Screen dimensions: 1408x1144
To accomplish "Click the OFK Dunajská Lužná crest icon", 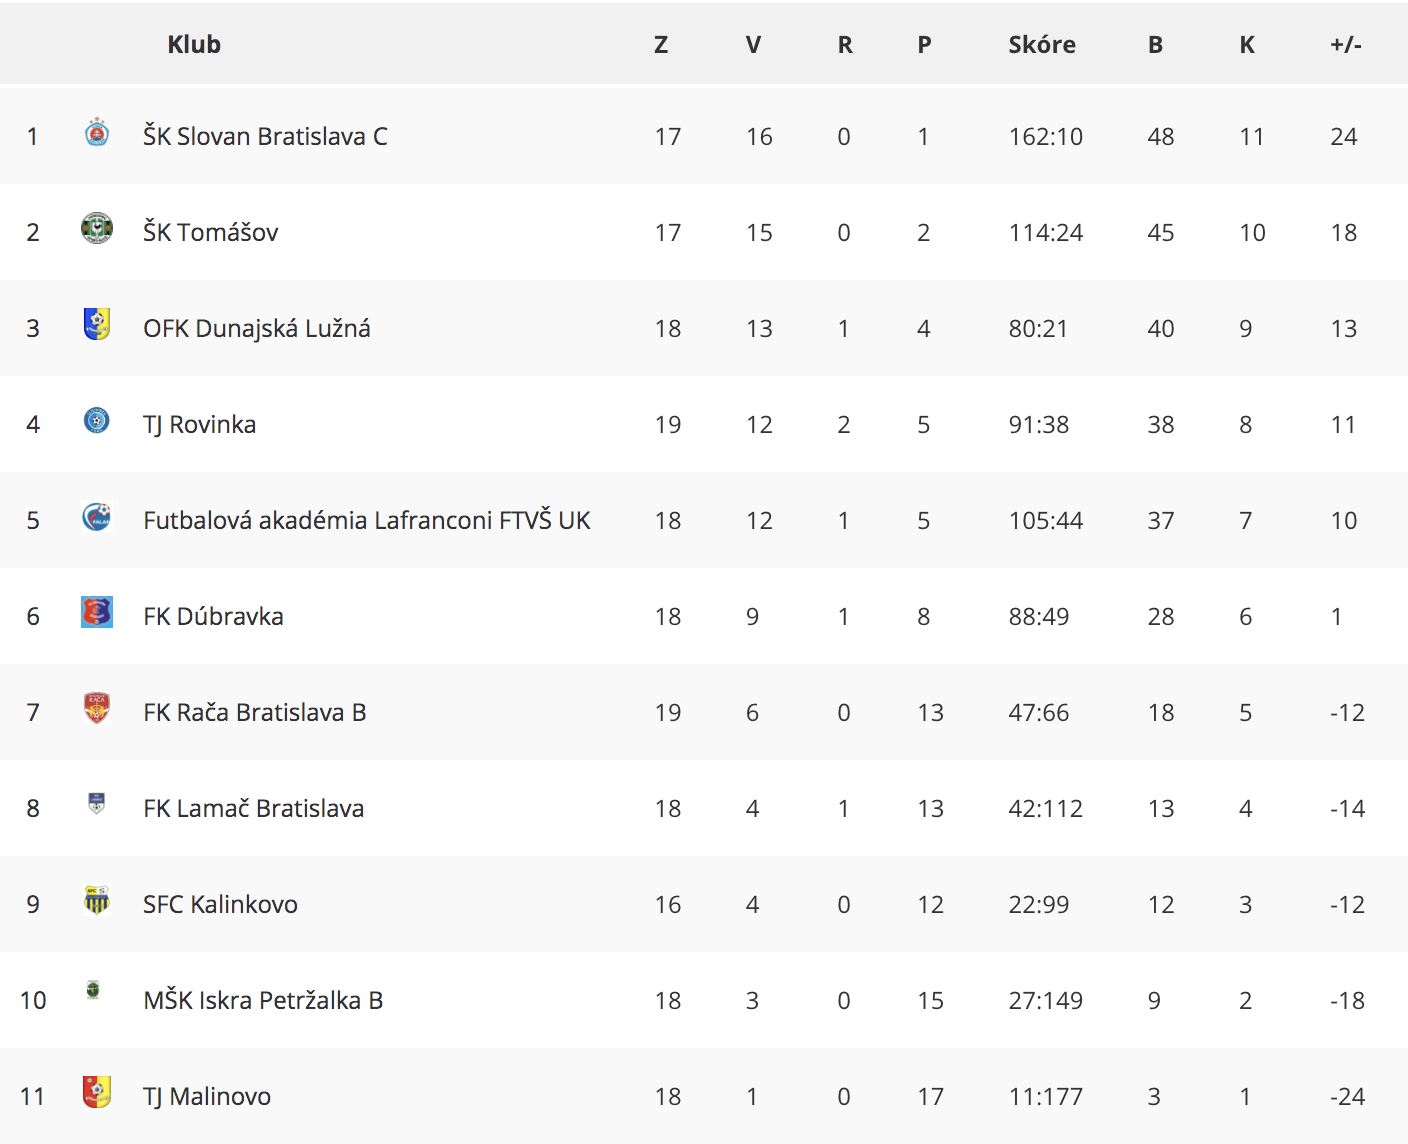I will pyautogui.click(x=97, y=324).
